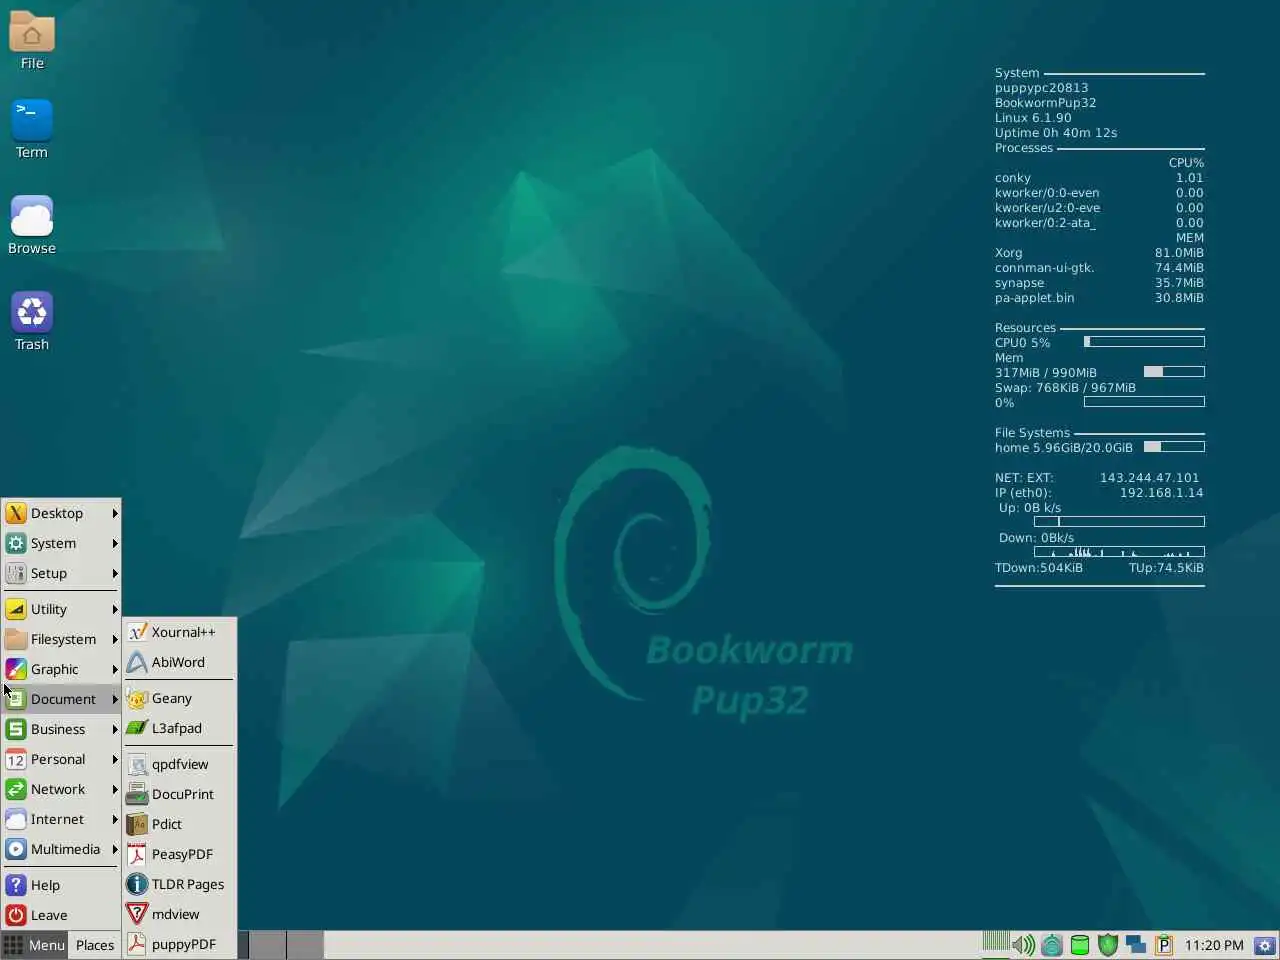Click the Menu button on taskbar
The height and width of the screenshot is (960, 1280).
click(35, 945)
